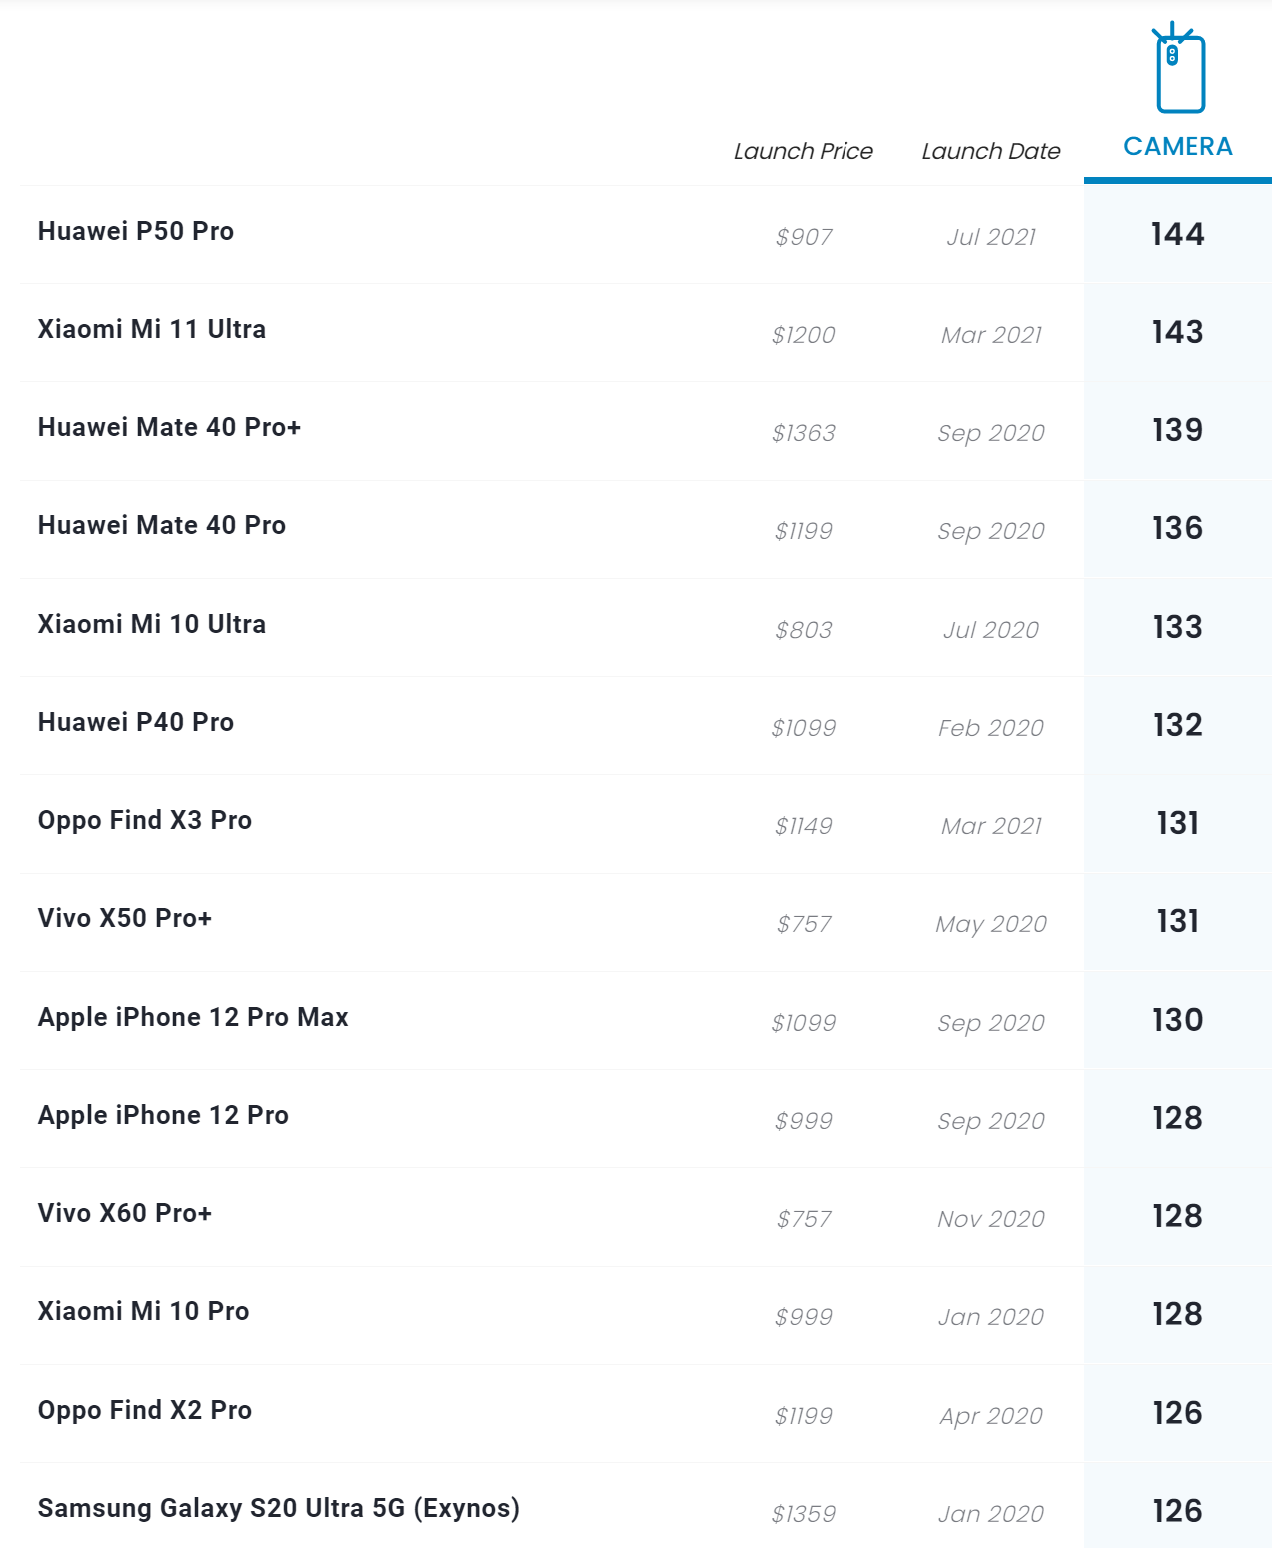Click the camera score 144
This screenshot has width=1272, height=1548.
click(x=1177, y=234)
